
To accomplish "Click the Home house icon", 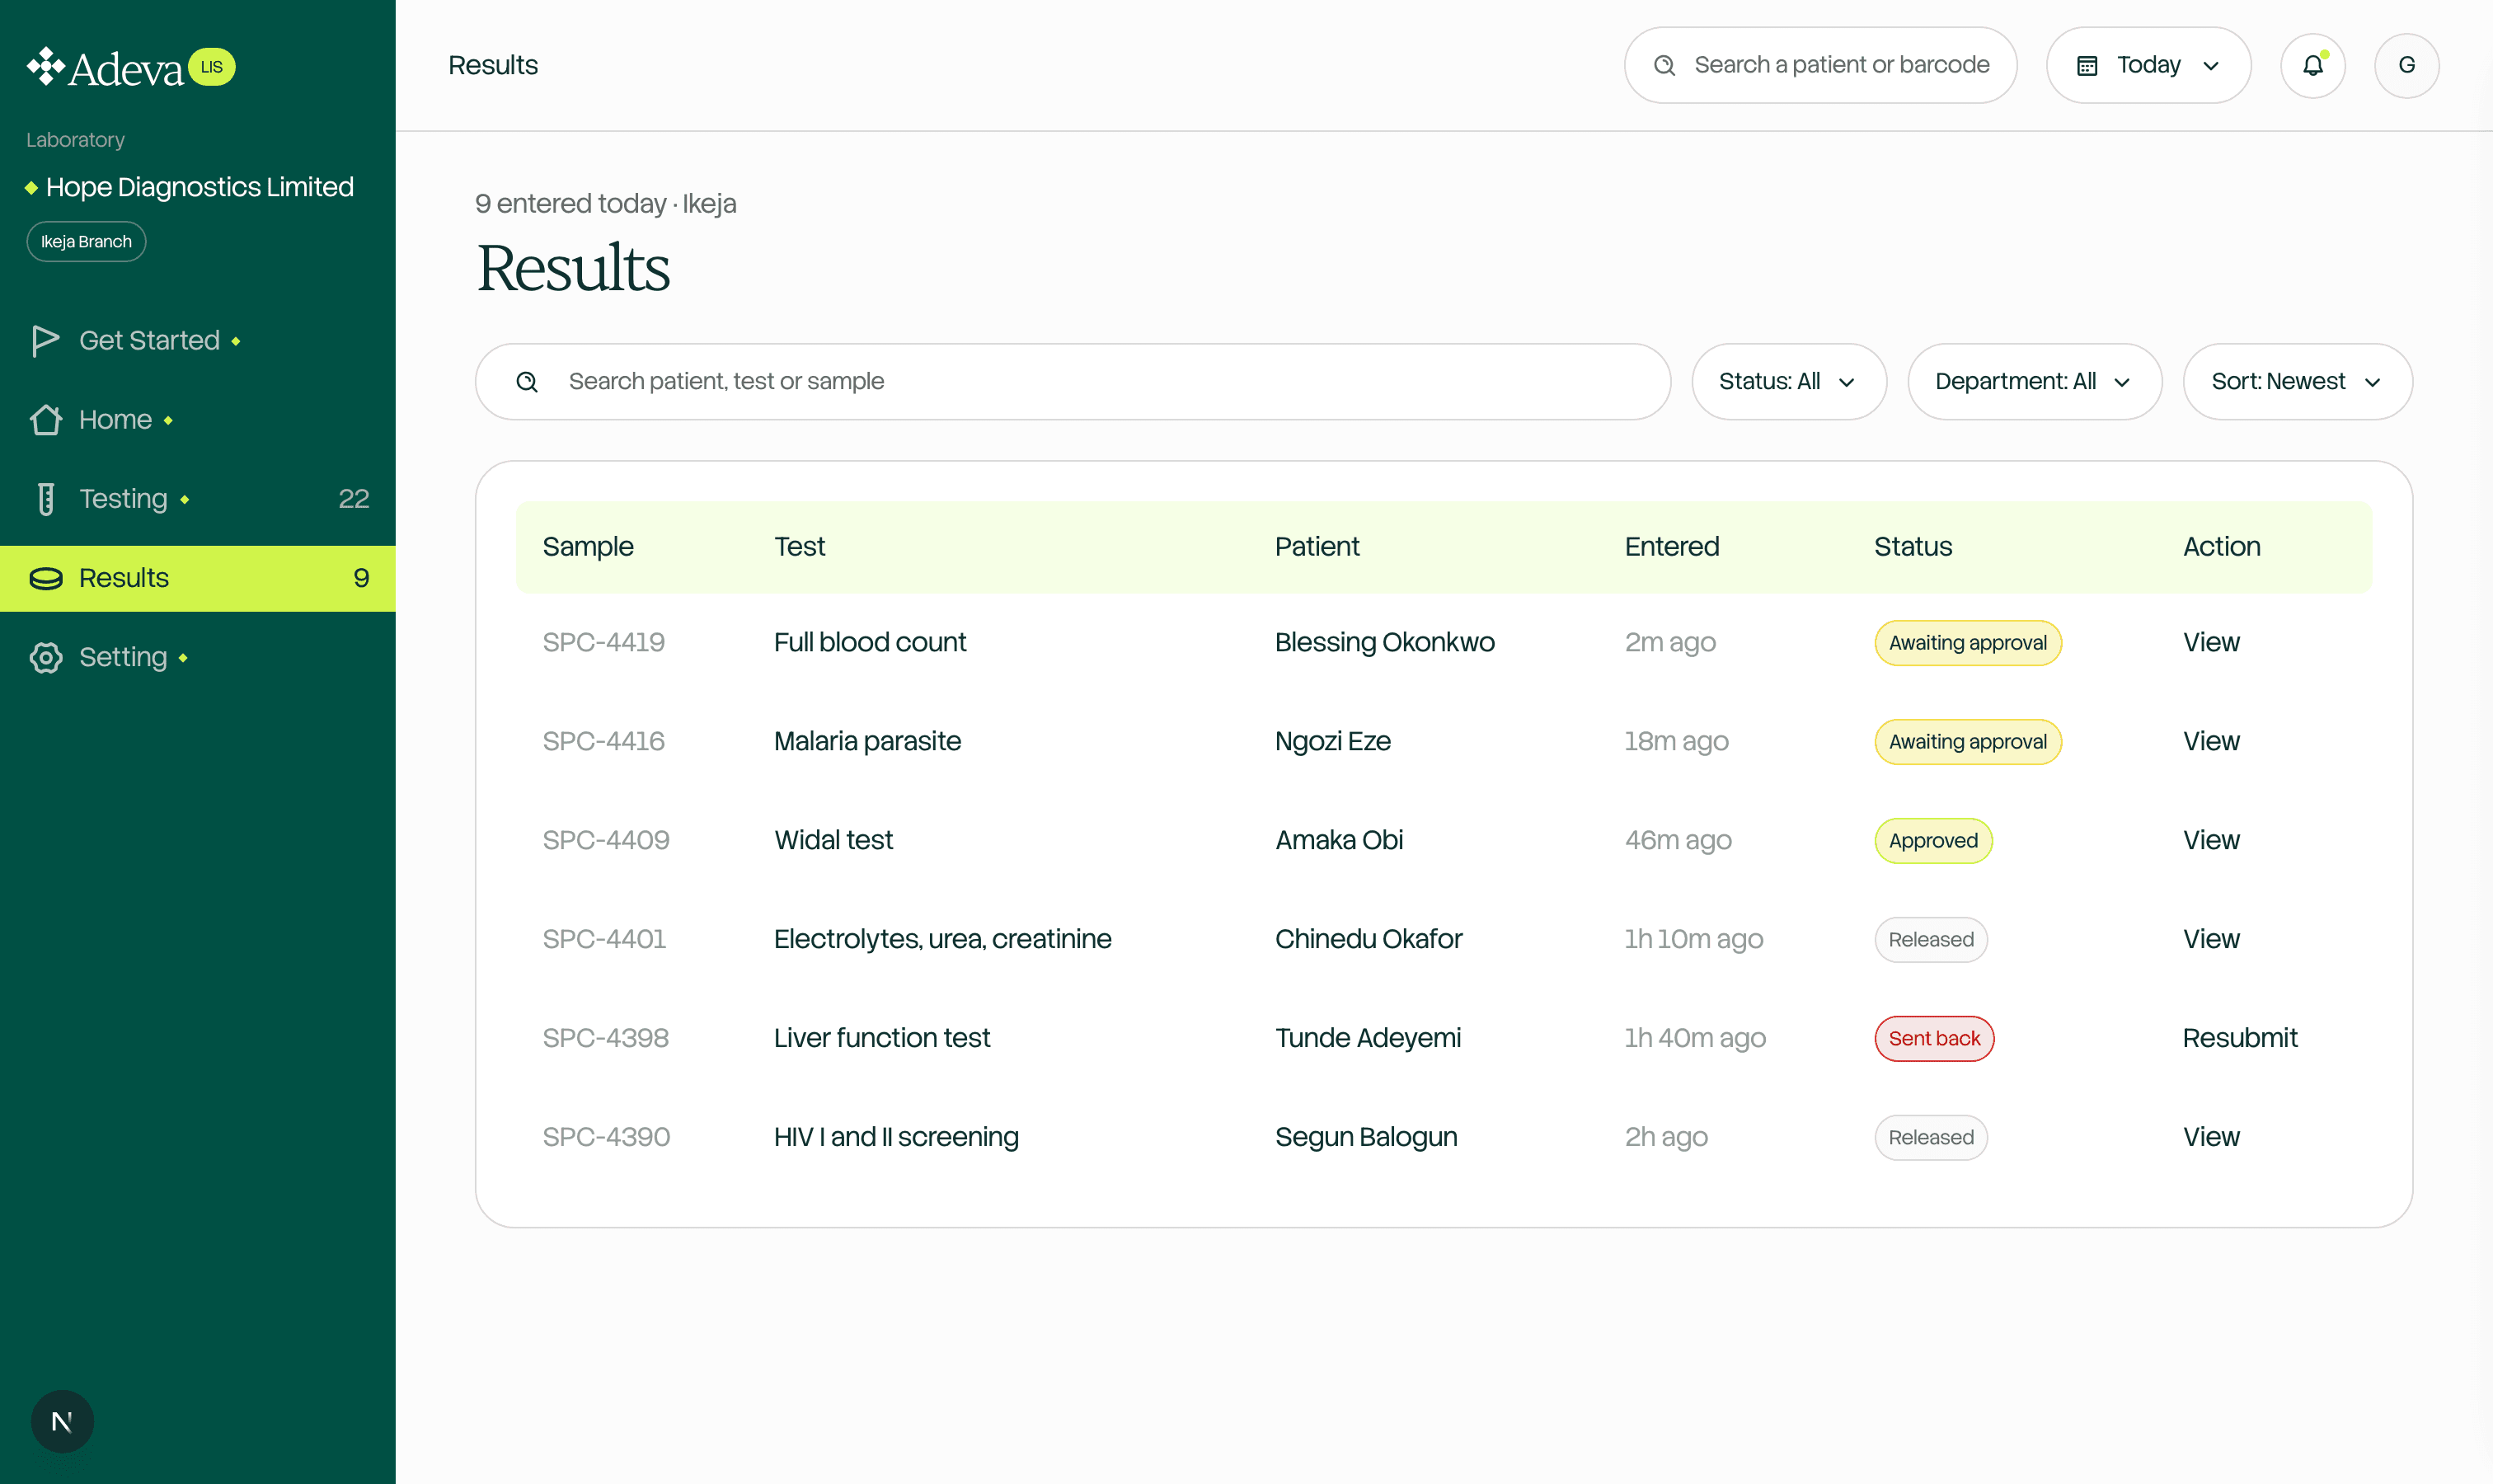I will click(x=46, y=419).
